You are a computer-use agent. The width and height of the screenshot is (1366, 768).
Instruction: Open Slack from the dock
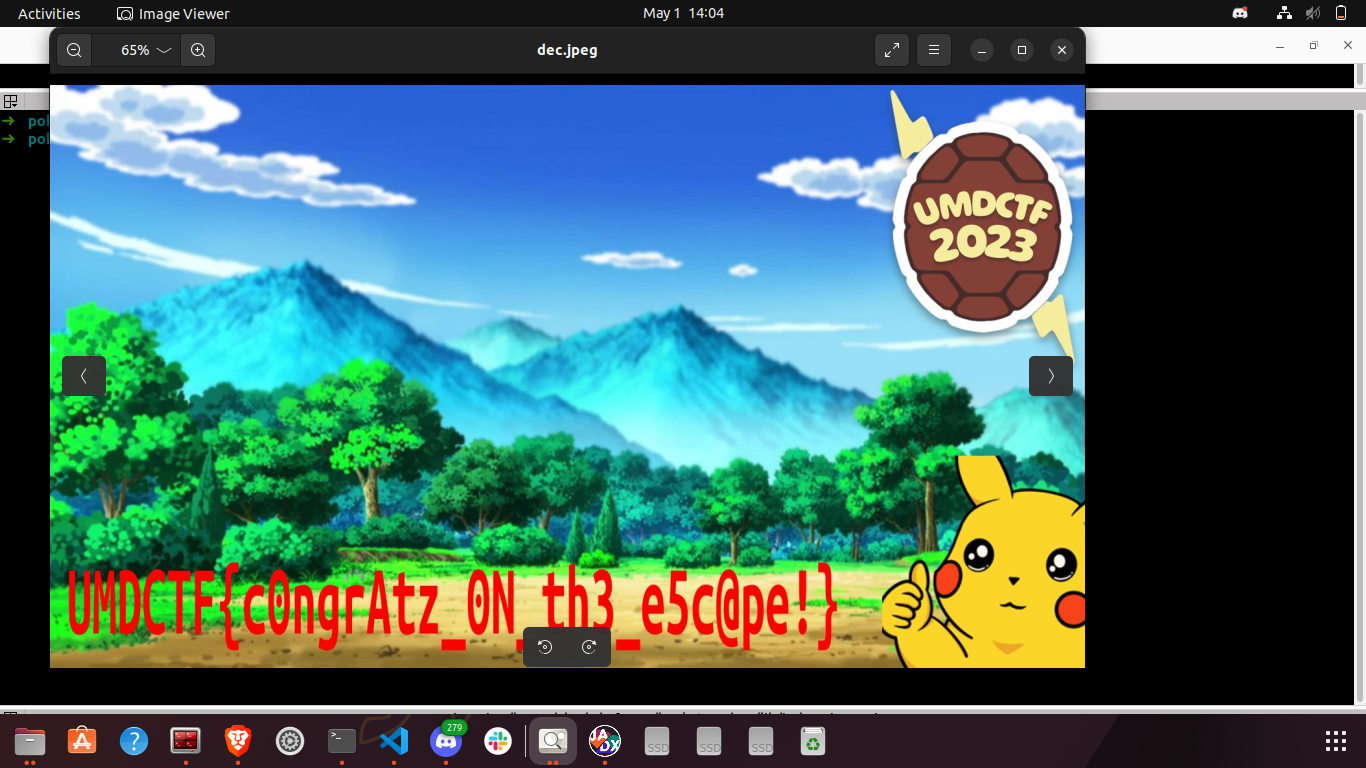(x=498, y=741)
